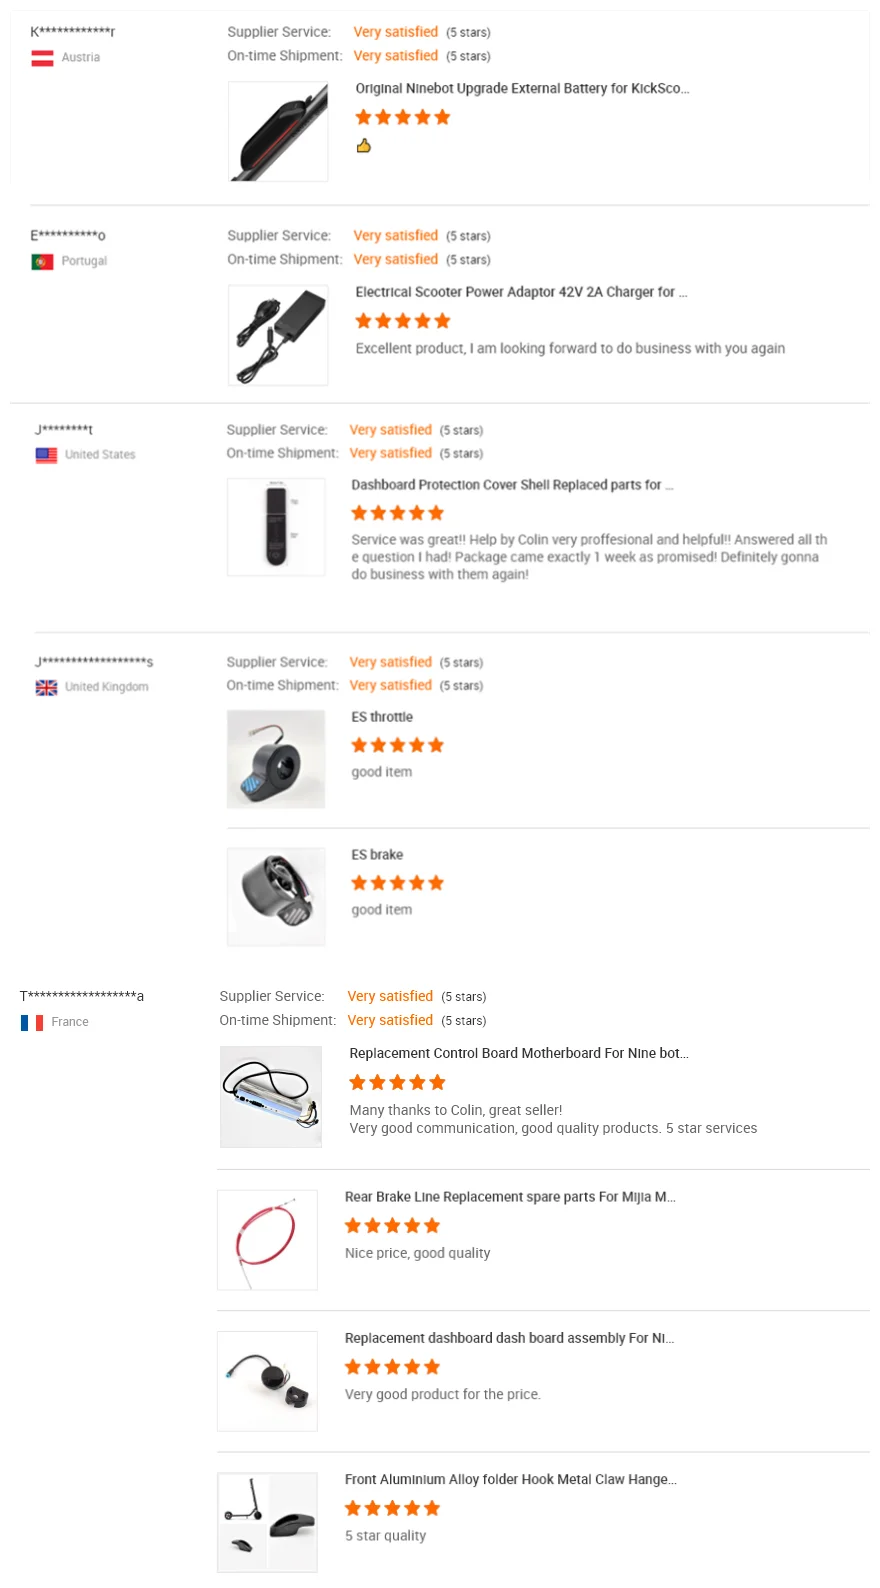Open the red rear brake line thumbnail
Viewport: 880px width, 1588px height.
(x=267, y=1240)
